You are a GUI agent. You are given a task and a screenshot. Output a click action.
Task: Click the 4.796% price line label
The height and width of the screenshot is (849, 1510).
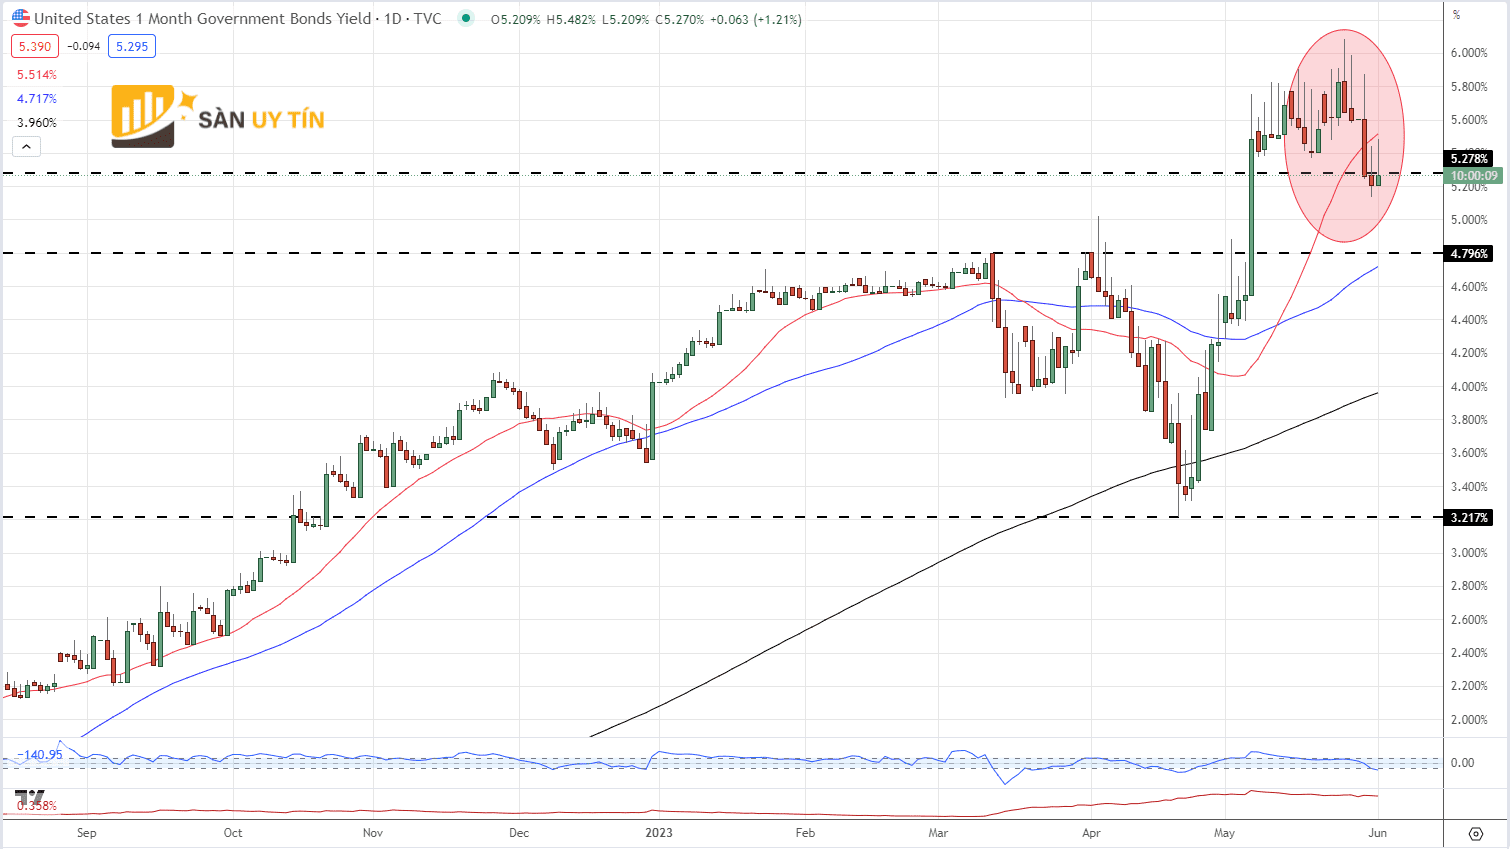click(x=1470, y=253)
